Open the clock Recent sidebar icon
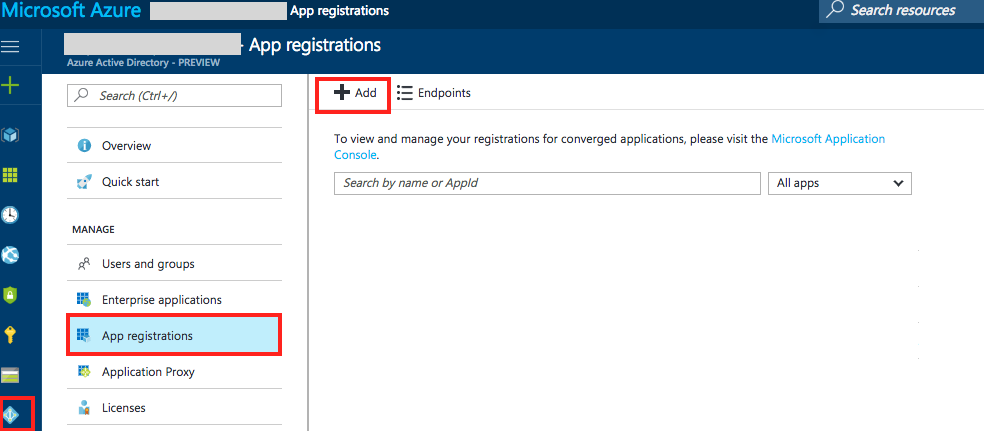984x431 pixels. coord(11,215)
